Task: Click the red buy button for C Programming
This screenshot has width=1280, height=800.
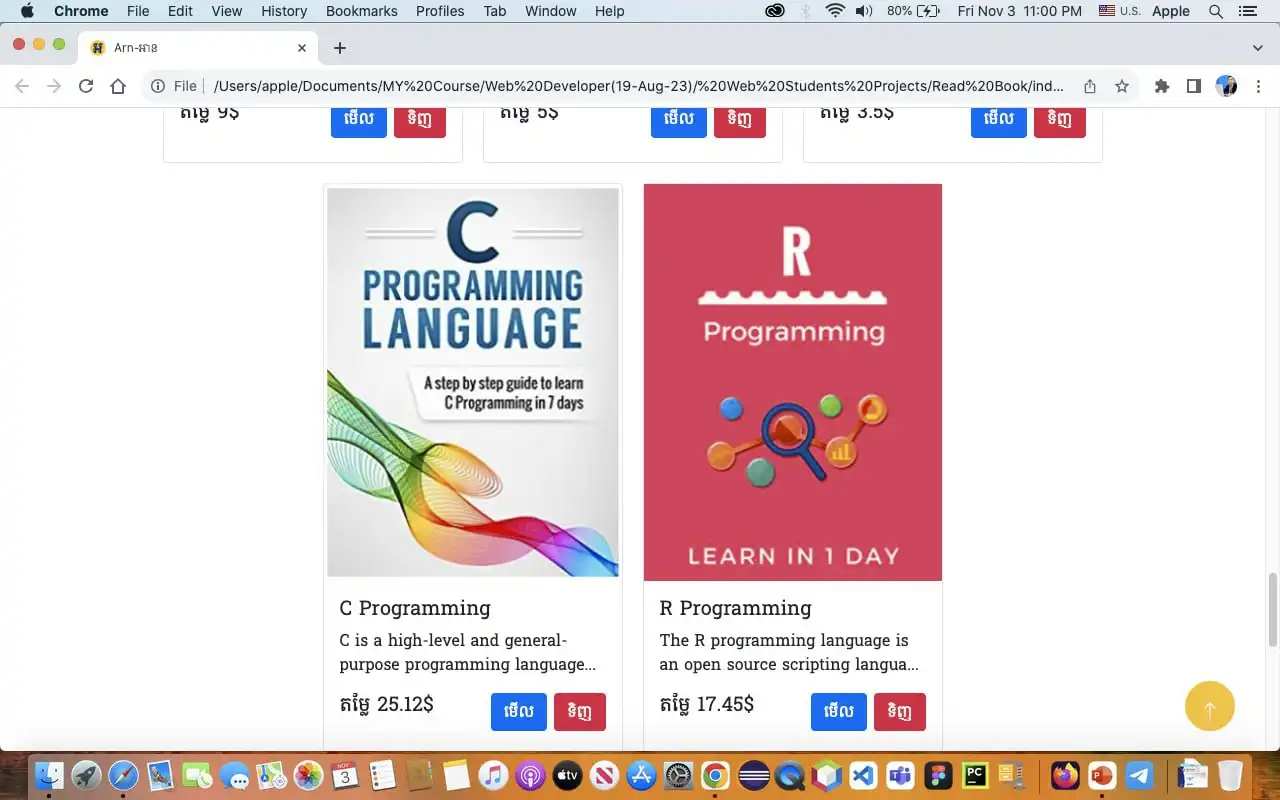Action: pos(580,712)
